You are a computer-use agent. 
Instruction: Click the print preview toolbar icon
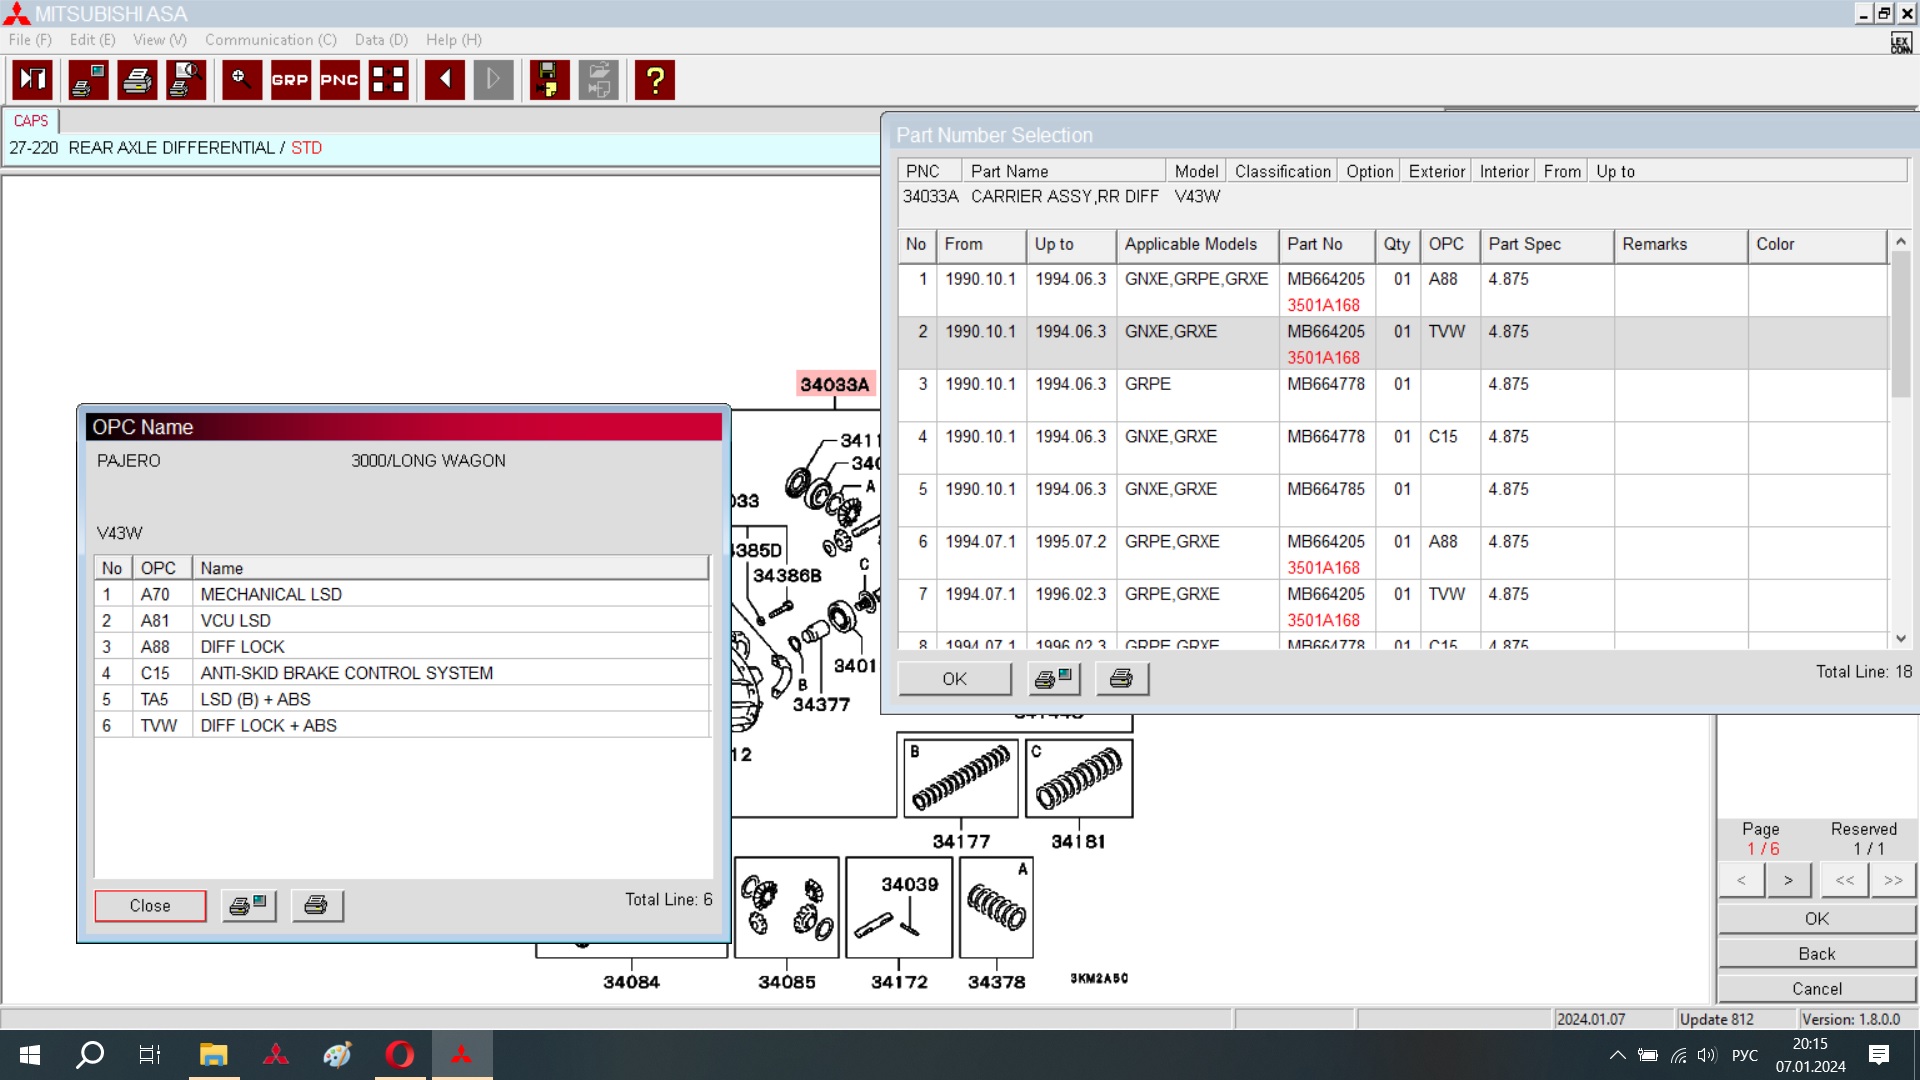[x=186, y=80]
